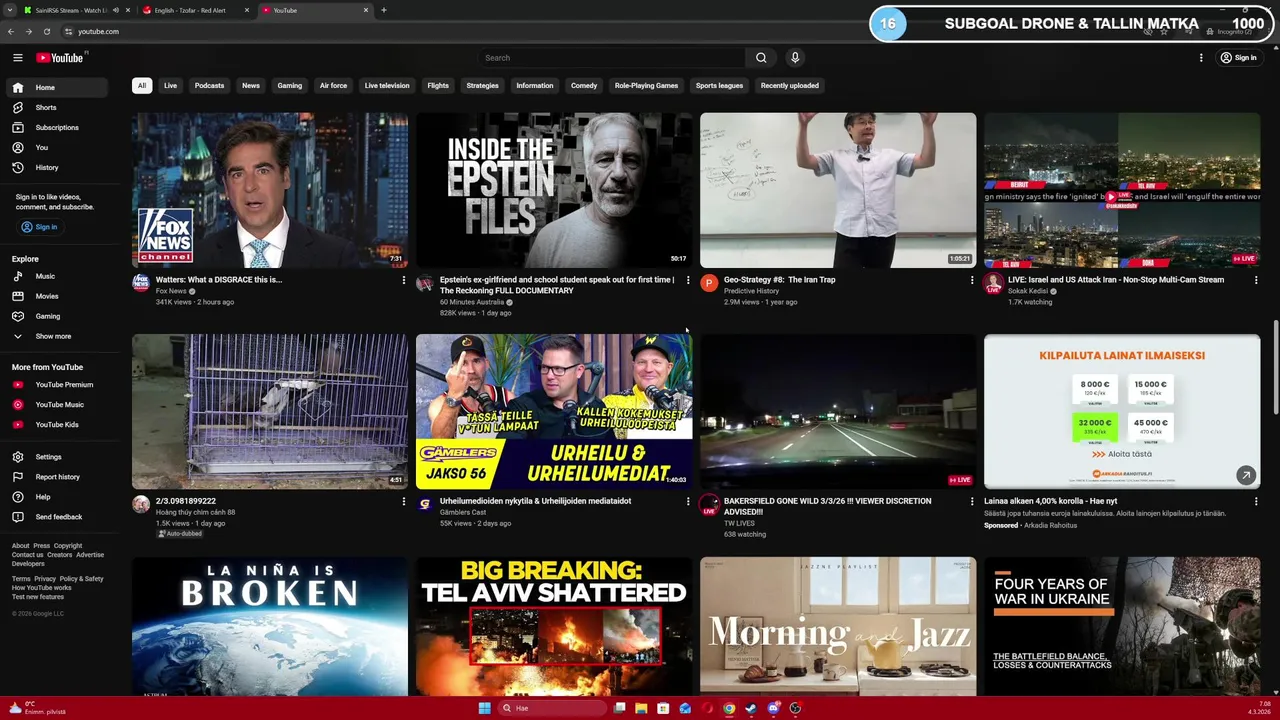
Task: Select the Gaming filter chip
Action: pyautogui.click(x=290, y=85)
